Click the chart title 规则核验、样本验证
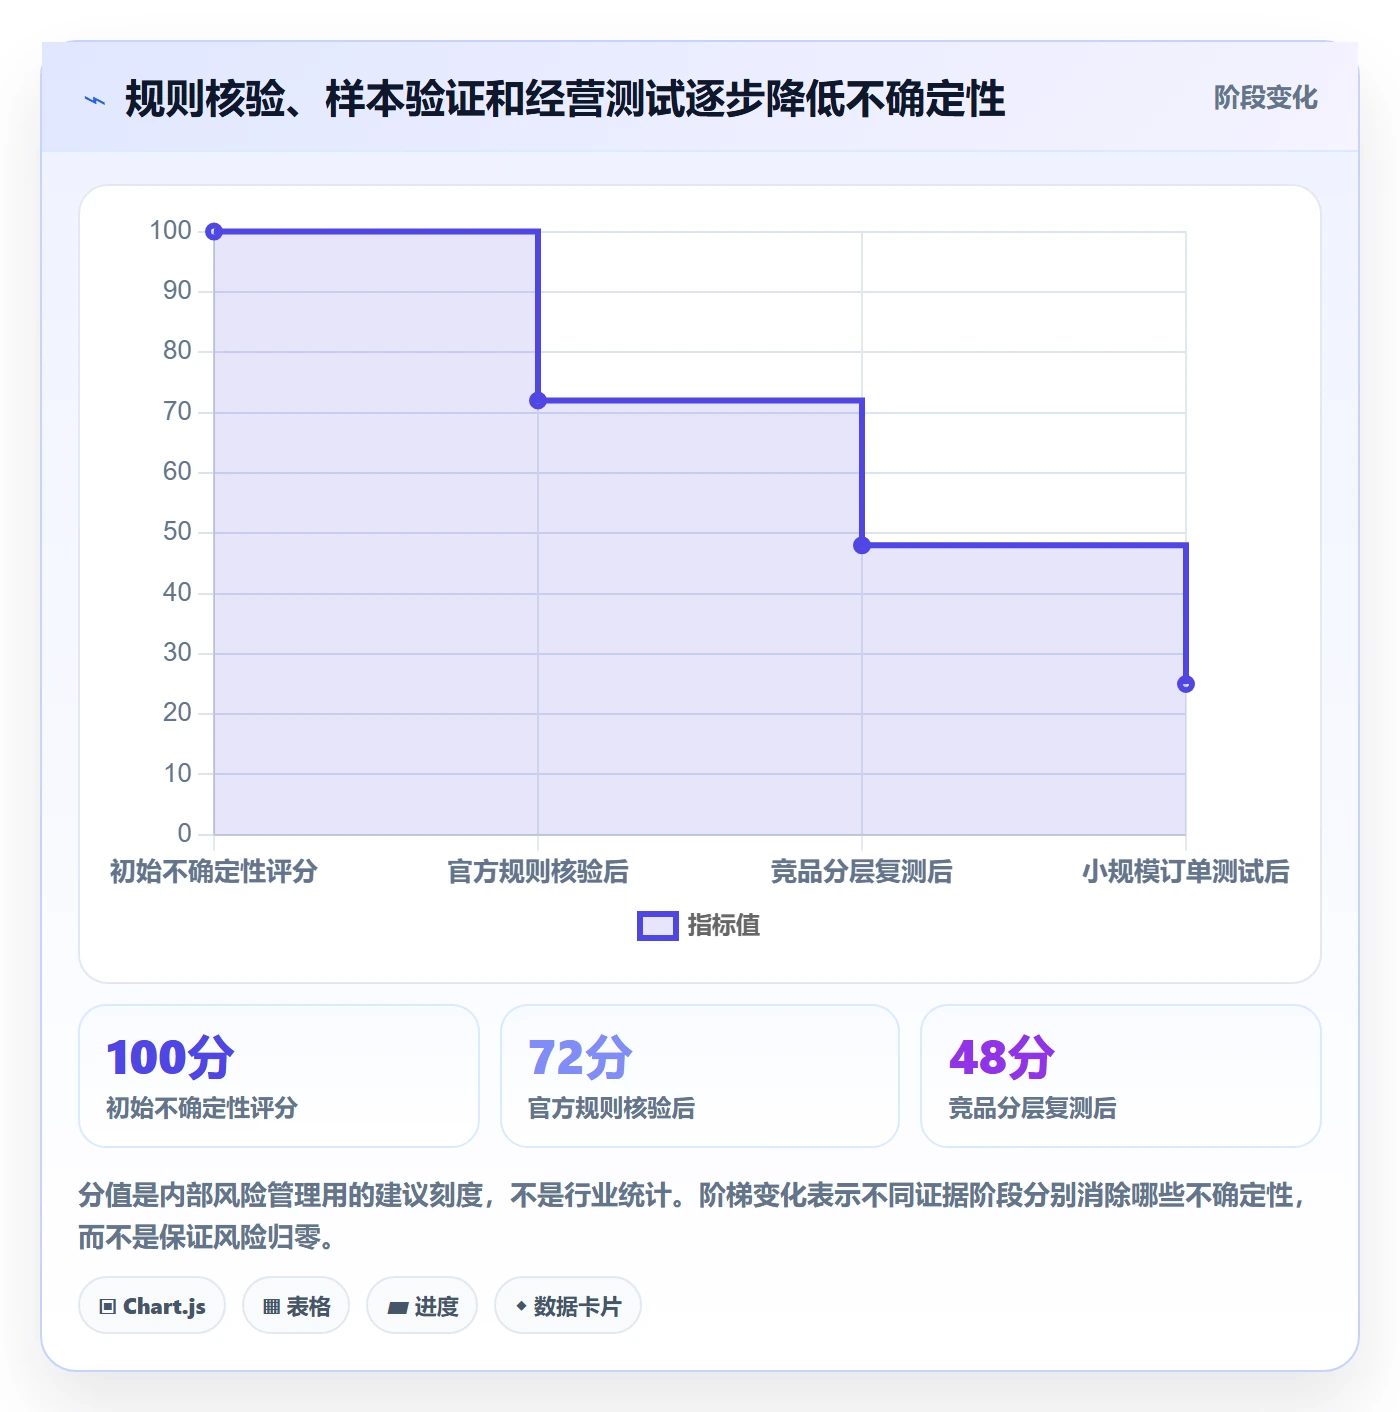 click(565, 99)
